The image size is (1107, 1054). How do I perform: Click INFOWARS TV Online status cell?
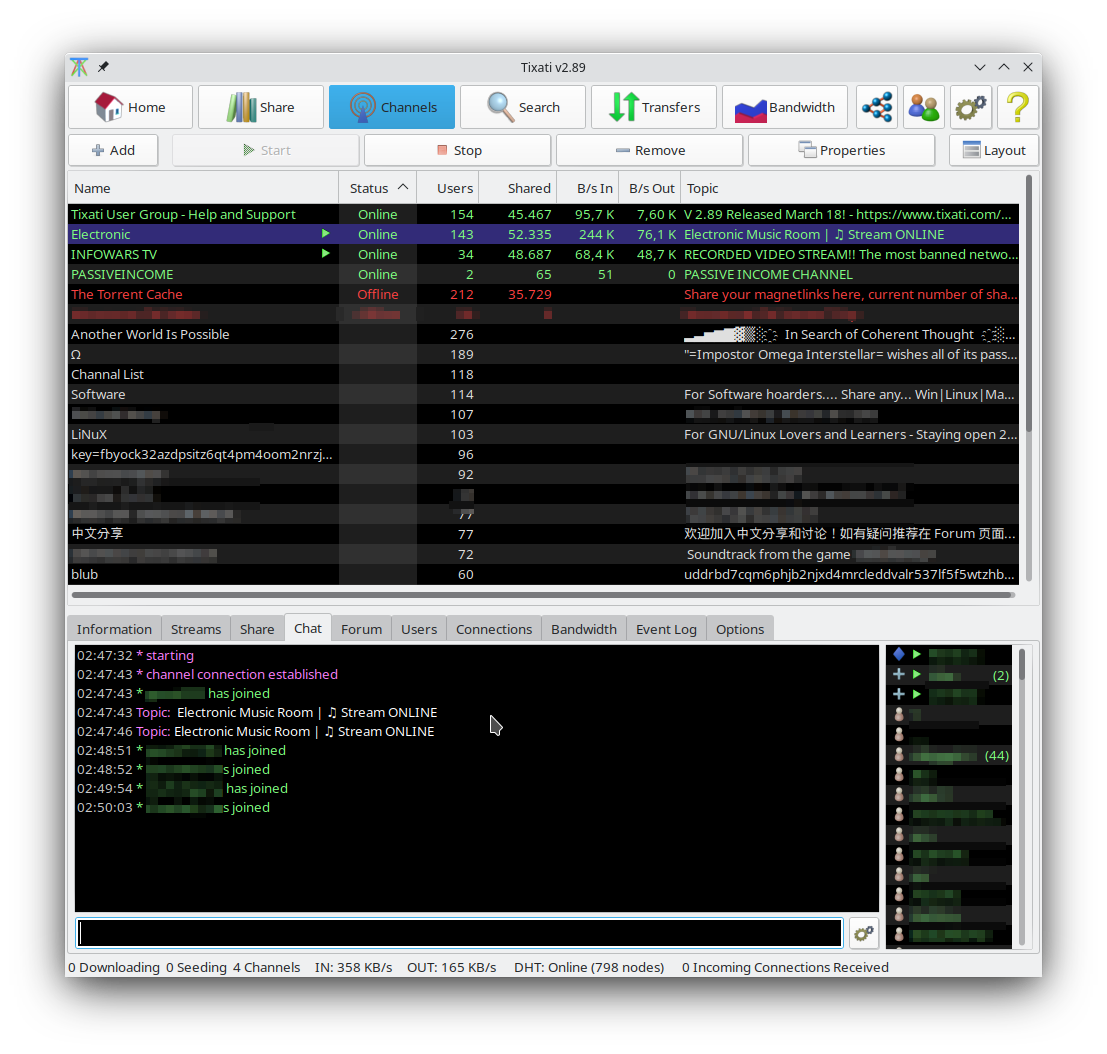coord(378,254)
